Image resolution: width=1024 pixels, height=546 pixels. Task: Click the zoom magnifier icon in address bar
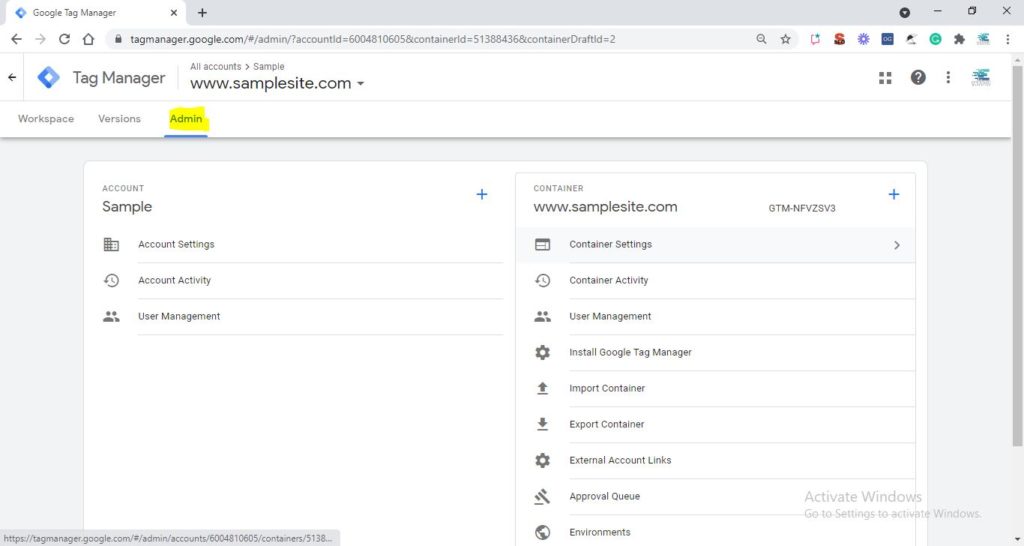tap(761, 39)
